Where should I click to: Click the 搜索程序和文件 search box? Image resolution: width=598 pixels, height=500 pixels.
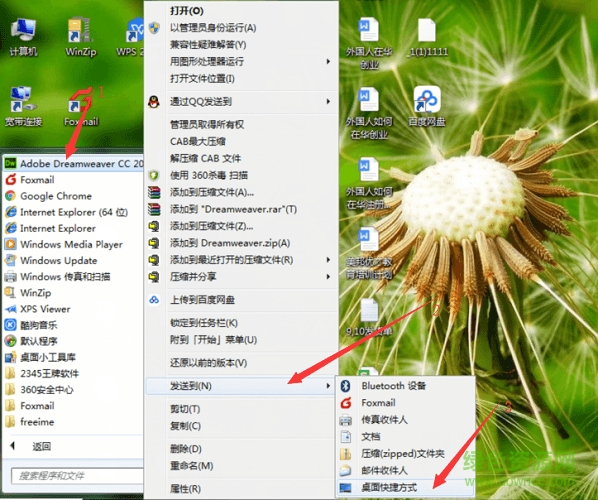coord(77,476)
